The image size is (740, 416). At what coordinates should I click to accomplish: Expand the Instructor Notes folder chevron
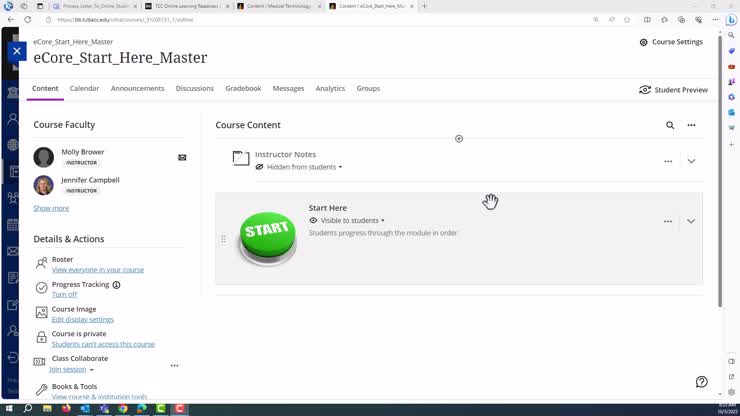point(691,161)
